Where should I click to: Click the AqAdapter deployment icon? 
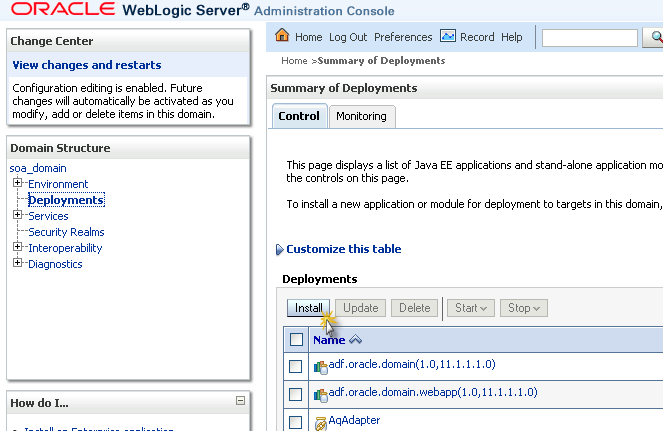(321, 422)
